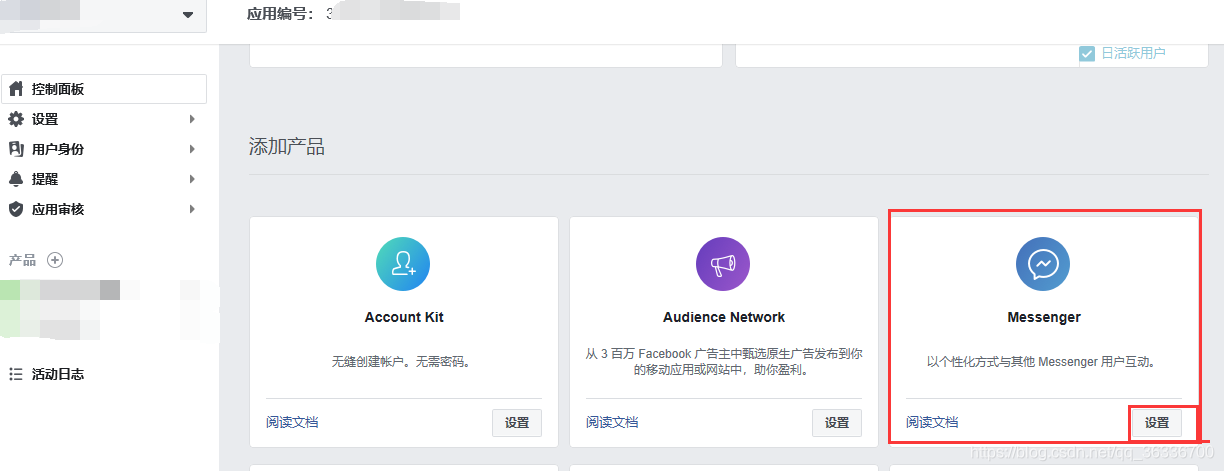
Task: Open 阅读文档 link for Account Kit
Action: pyautogui.click(x=292, y=422)
